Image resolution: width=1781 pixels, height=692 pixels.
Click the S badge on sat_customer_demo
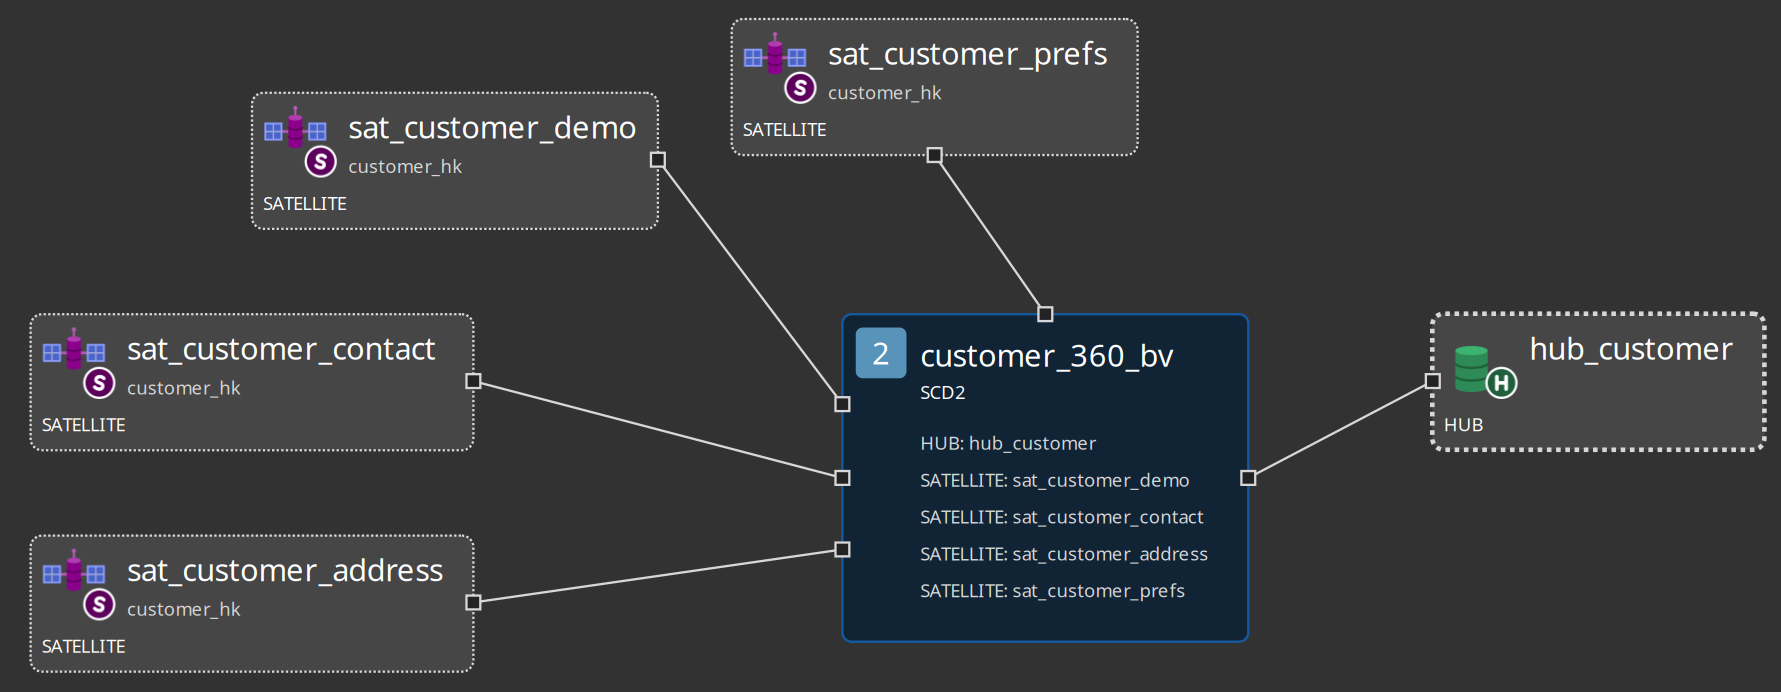(320, 161)
